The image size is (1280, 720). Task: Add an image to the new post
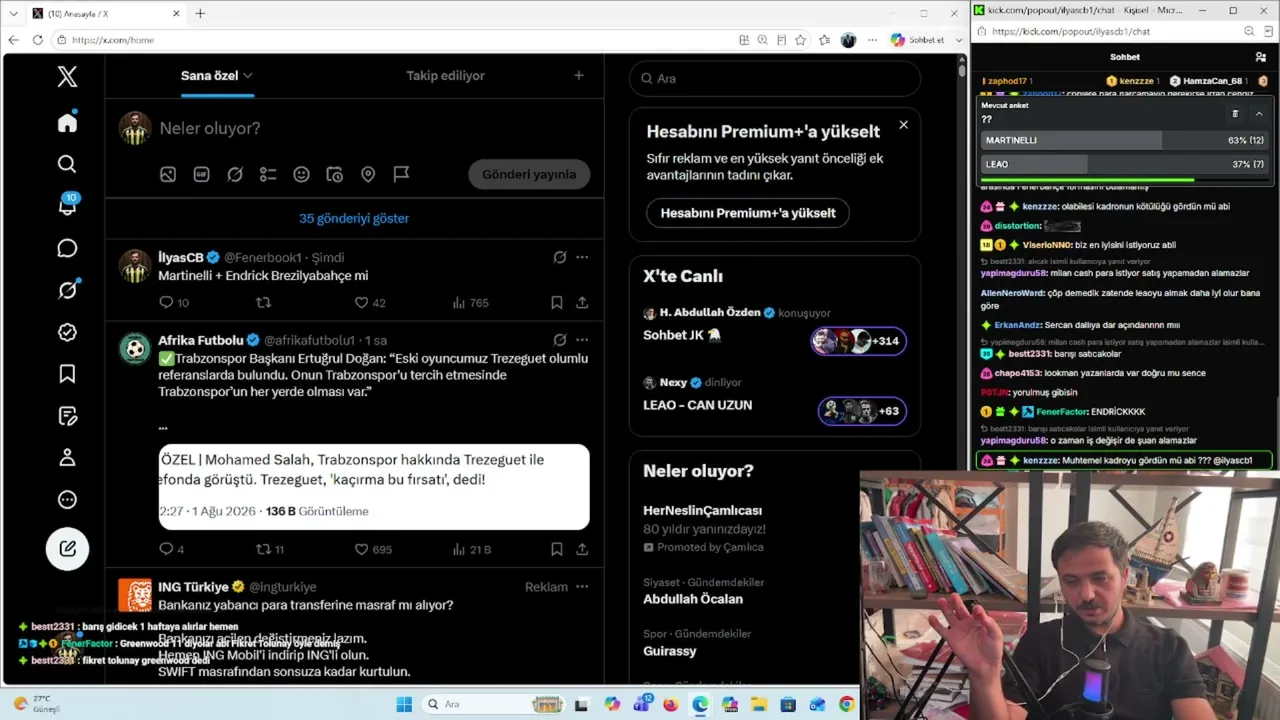point(168,174)
